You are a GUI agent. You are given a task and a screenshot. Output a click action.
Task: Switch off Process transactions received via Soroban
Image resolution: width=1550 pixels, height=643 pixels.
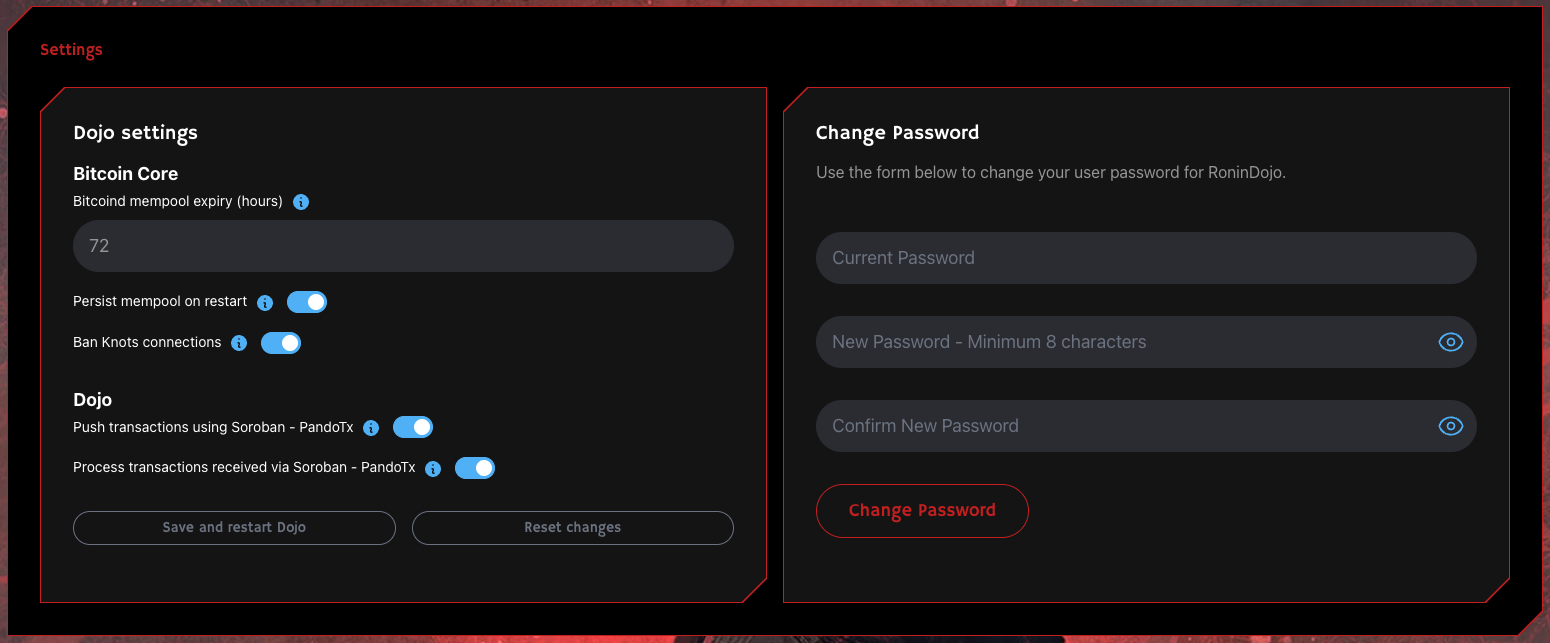click(475, 467)
